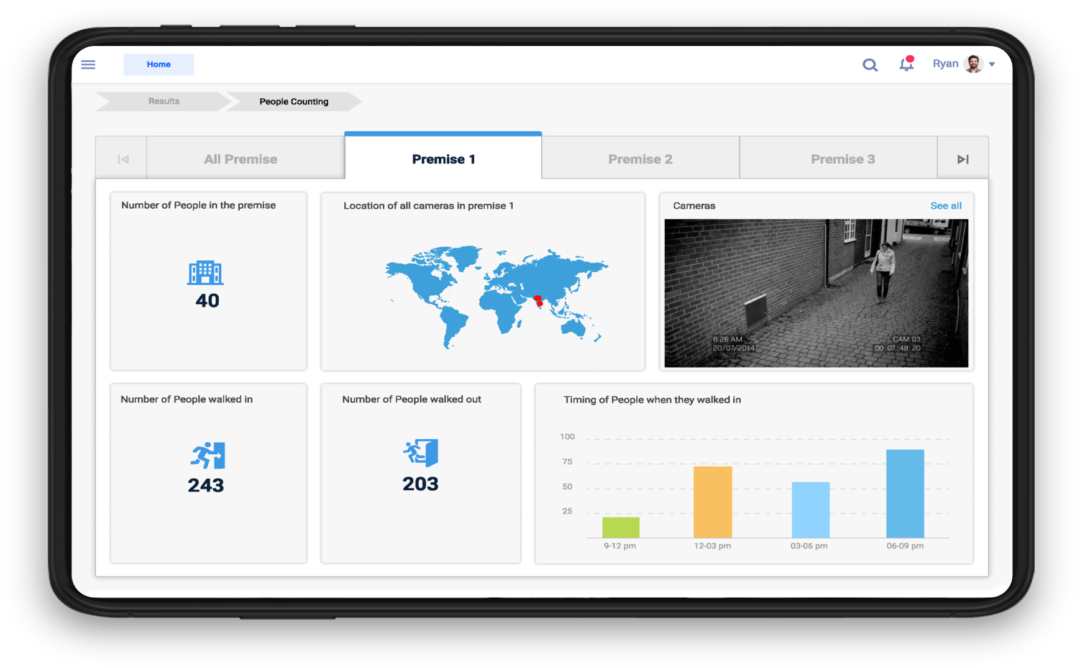1080x668 pixels.
Task: Click the building icon in people count card
Action: [x=205, y=273]
